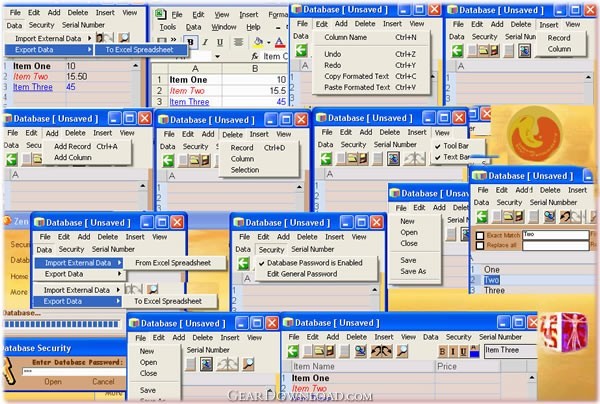Check the Exact Match checkbox

pos(480,234)
